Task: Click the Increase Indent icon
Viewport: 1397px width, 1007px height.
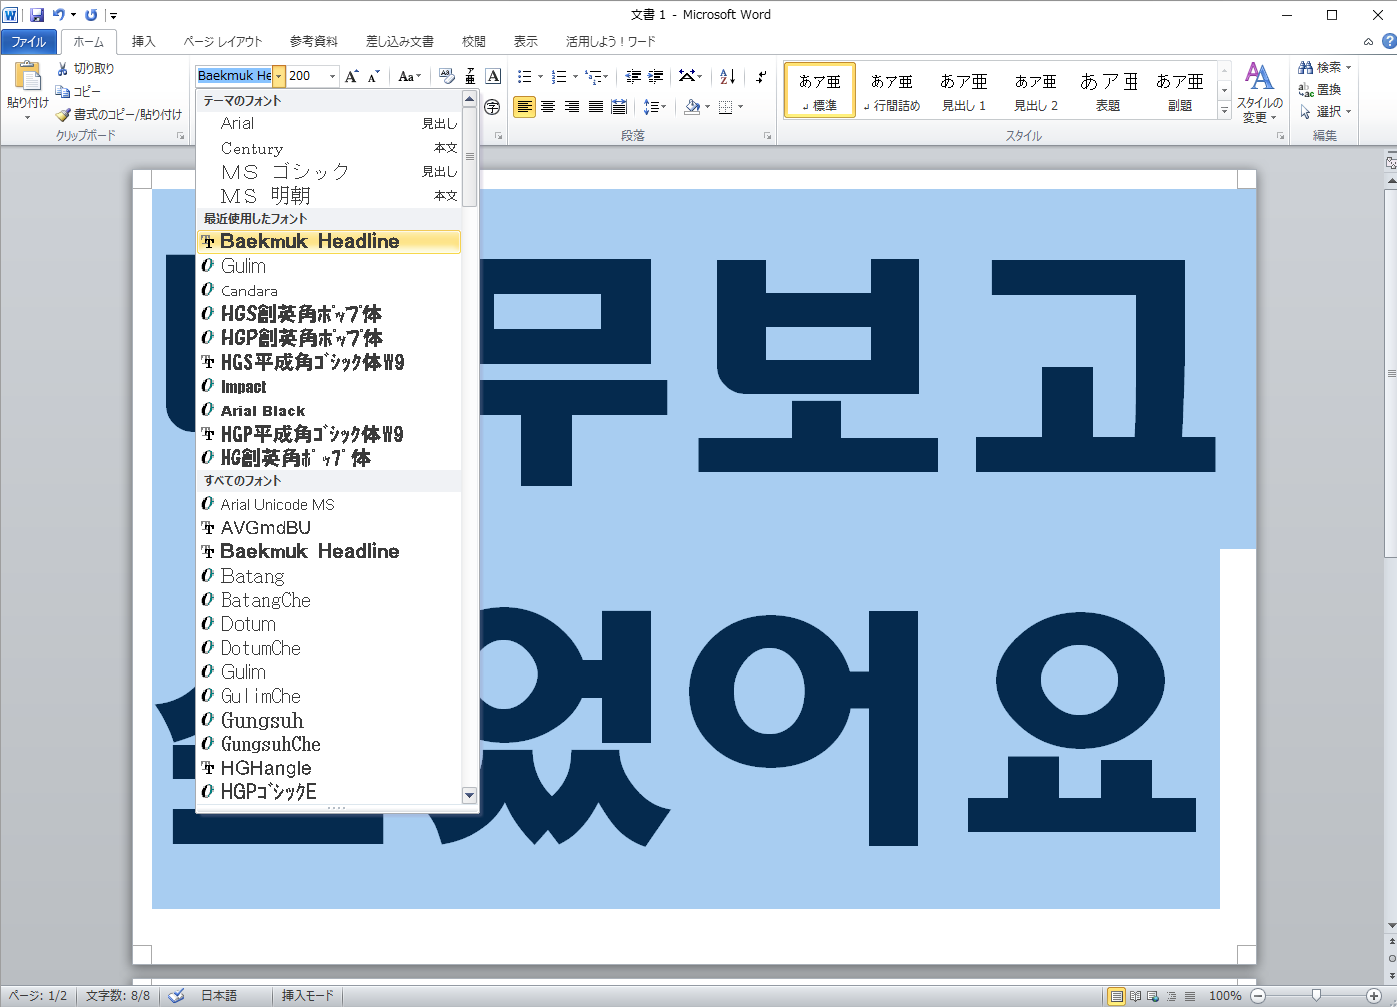Action: pos(656,76)
